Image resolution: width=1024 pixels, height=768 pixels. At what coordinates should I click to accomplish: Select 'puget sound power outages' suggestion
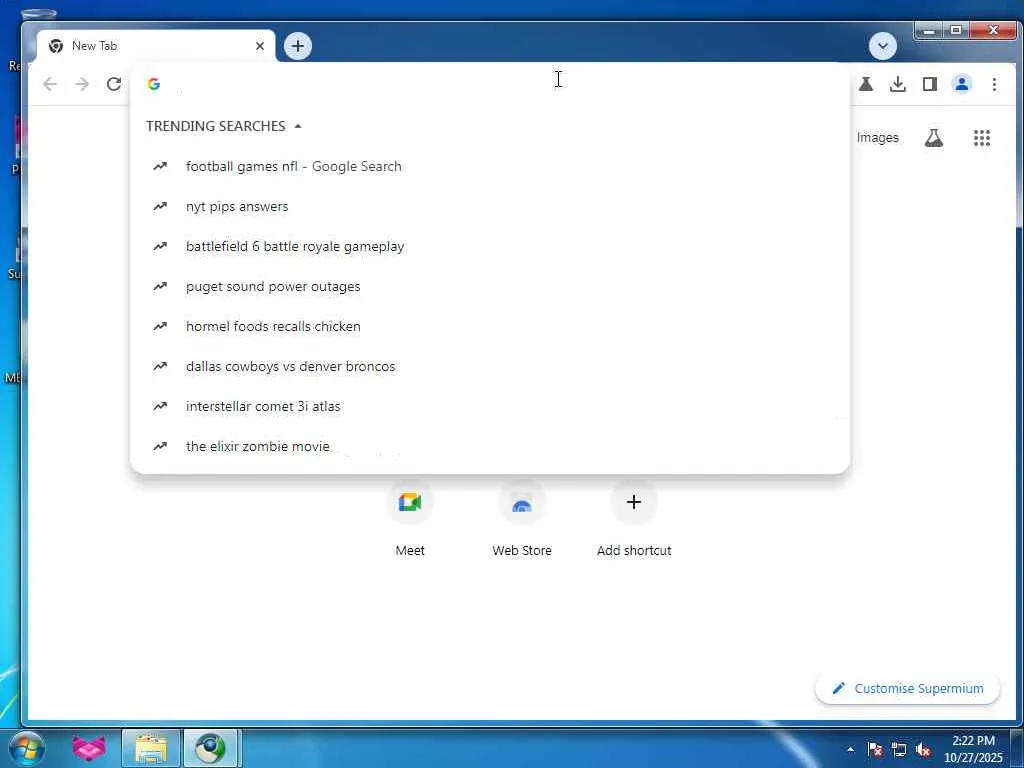[x=490, y=286]
